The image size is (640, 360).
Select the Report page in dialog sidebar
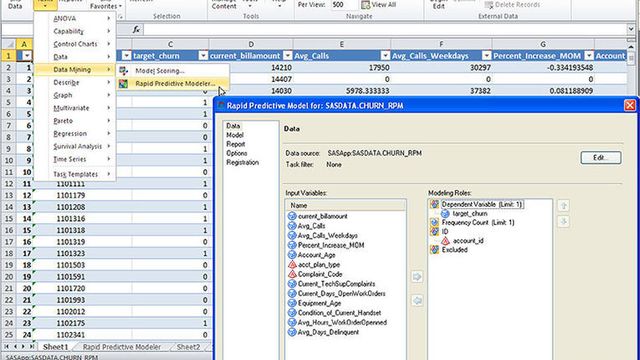click(x=236, y=144)
